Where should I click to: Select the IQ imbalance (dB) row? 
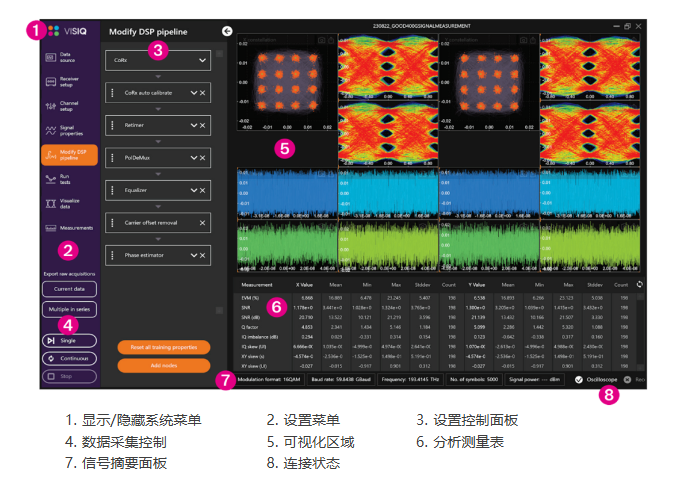click(437, 337)
